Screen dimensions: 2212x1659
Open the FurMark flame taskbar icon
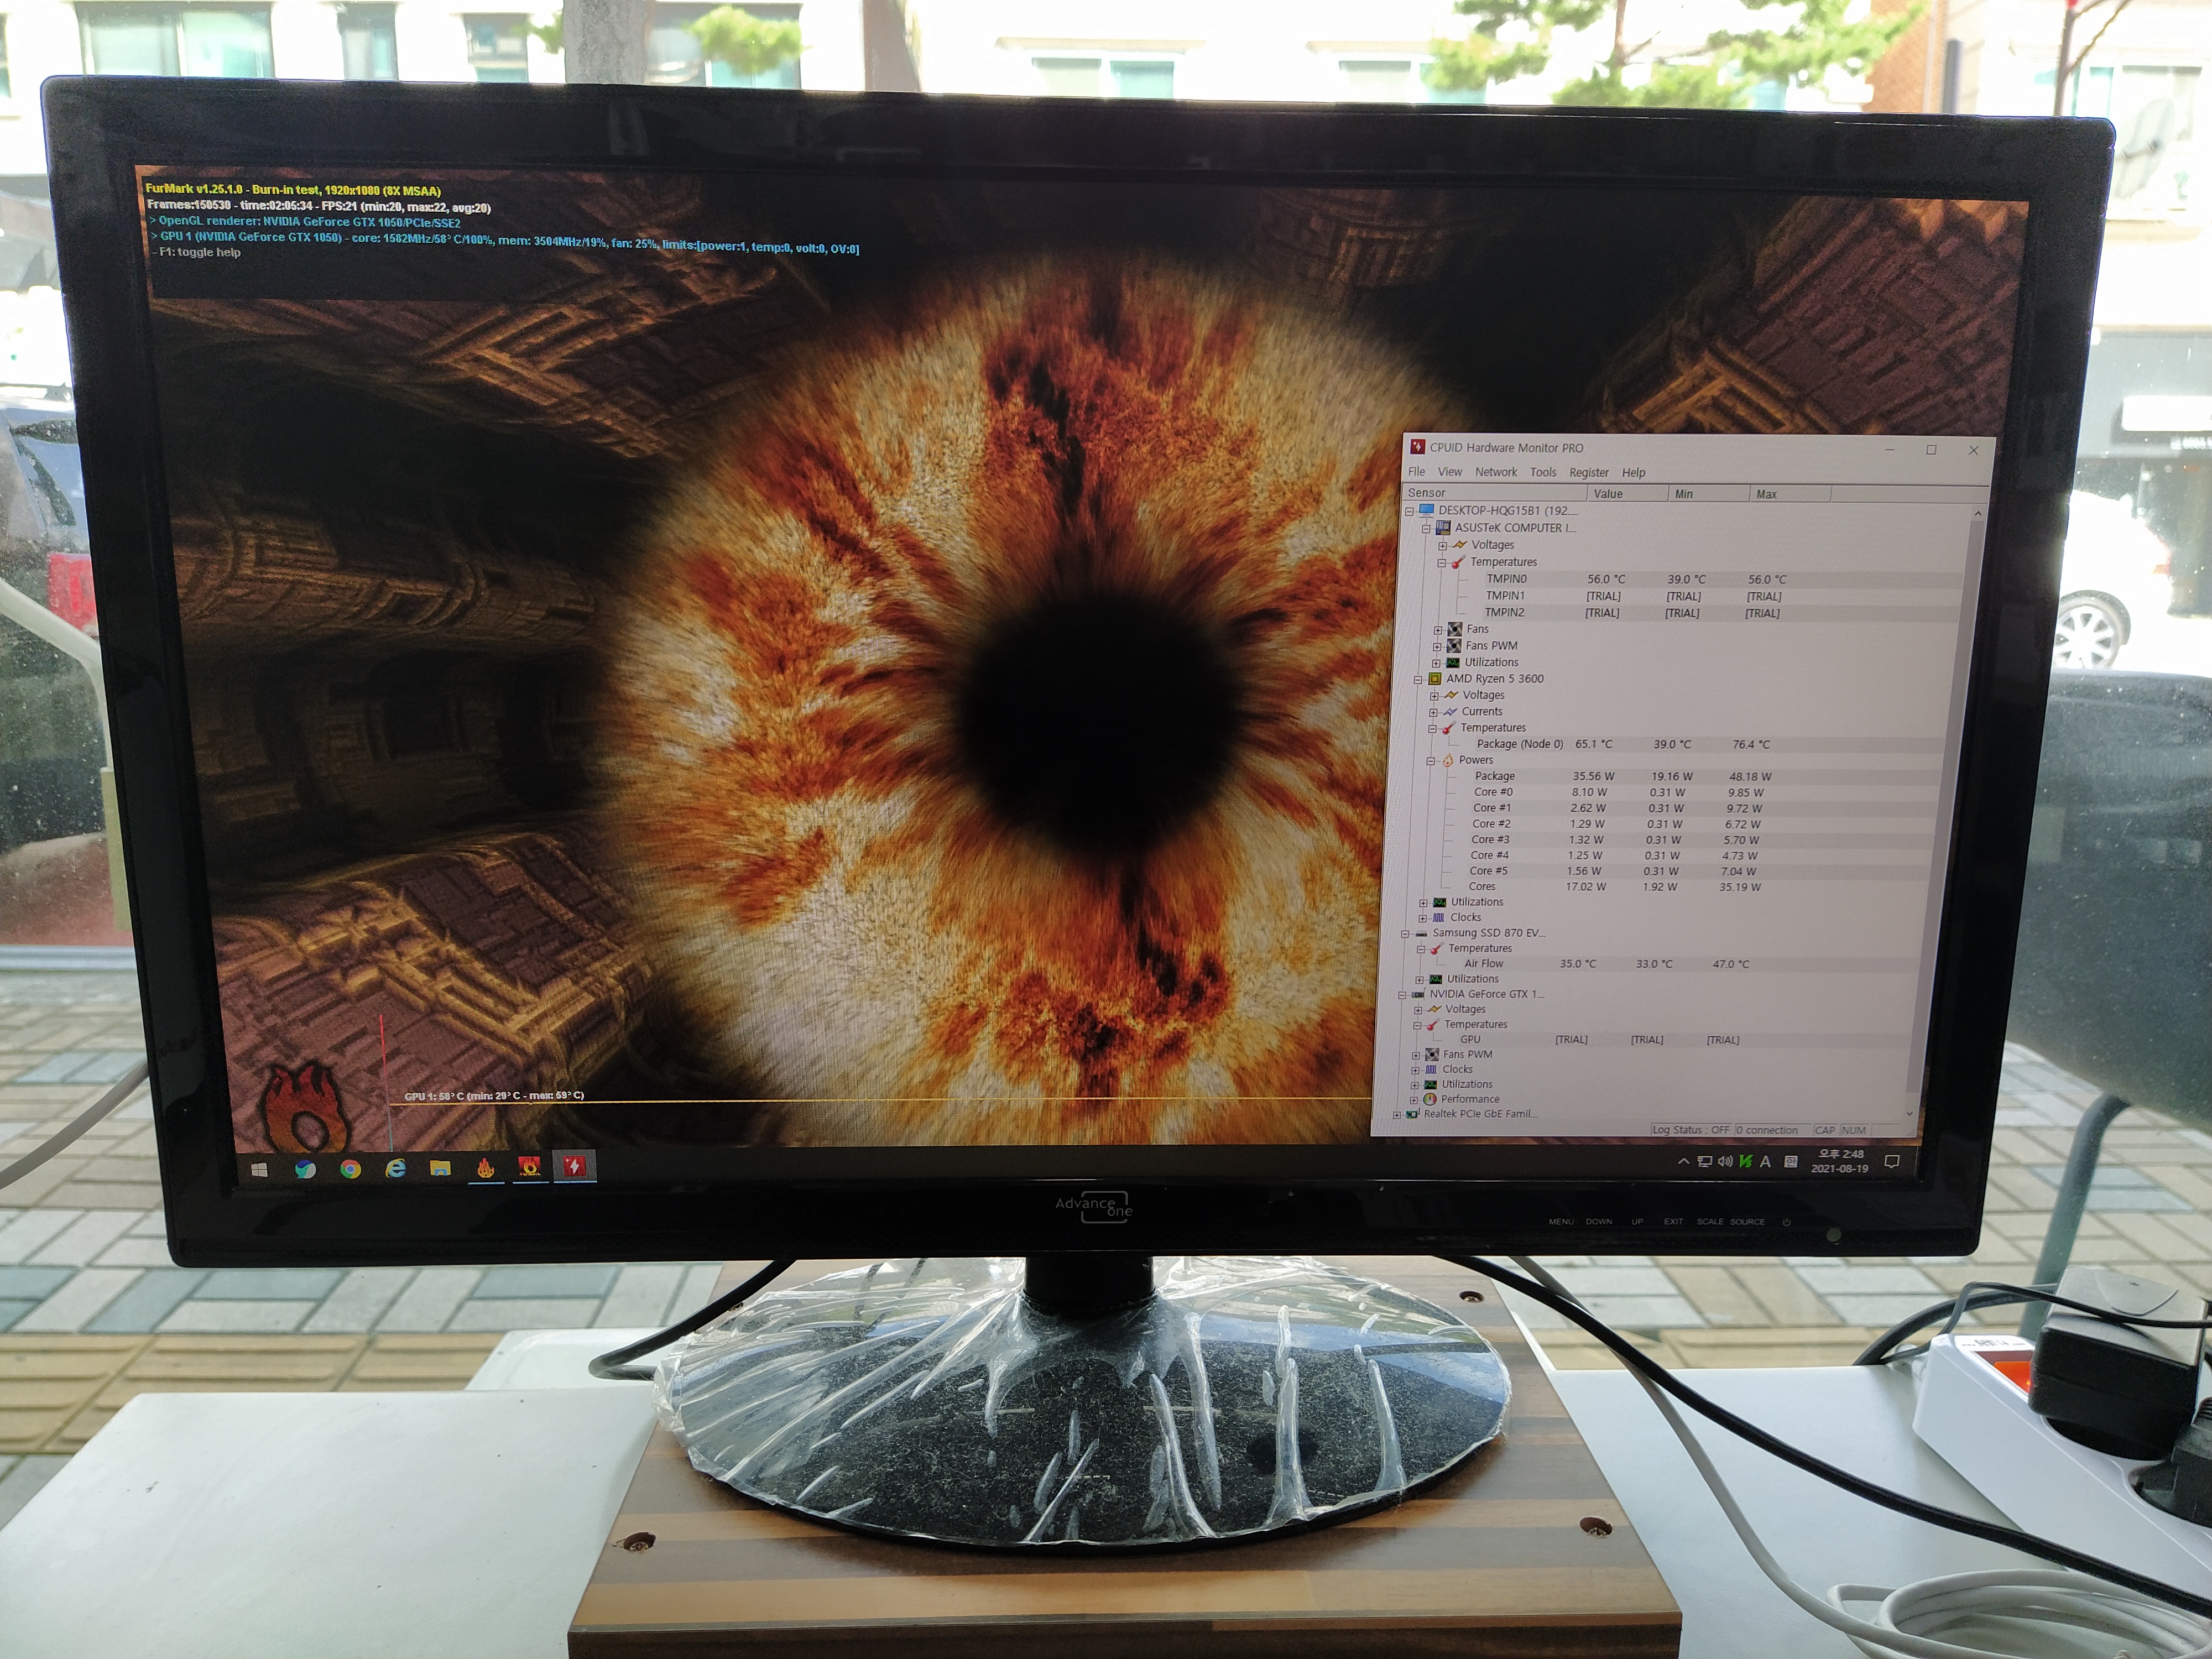coord(485,1168)
